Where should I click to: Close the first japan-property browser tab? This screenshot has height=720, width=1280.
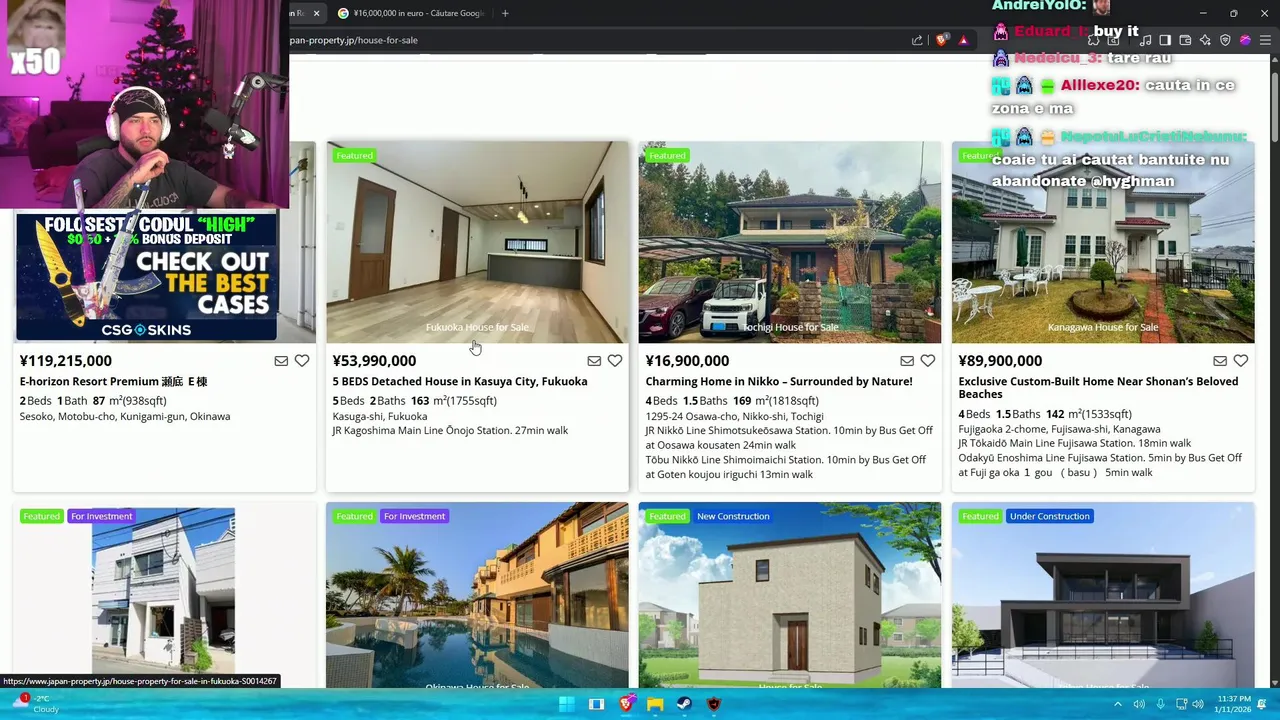[x=316, y=13]
